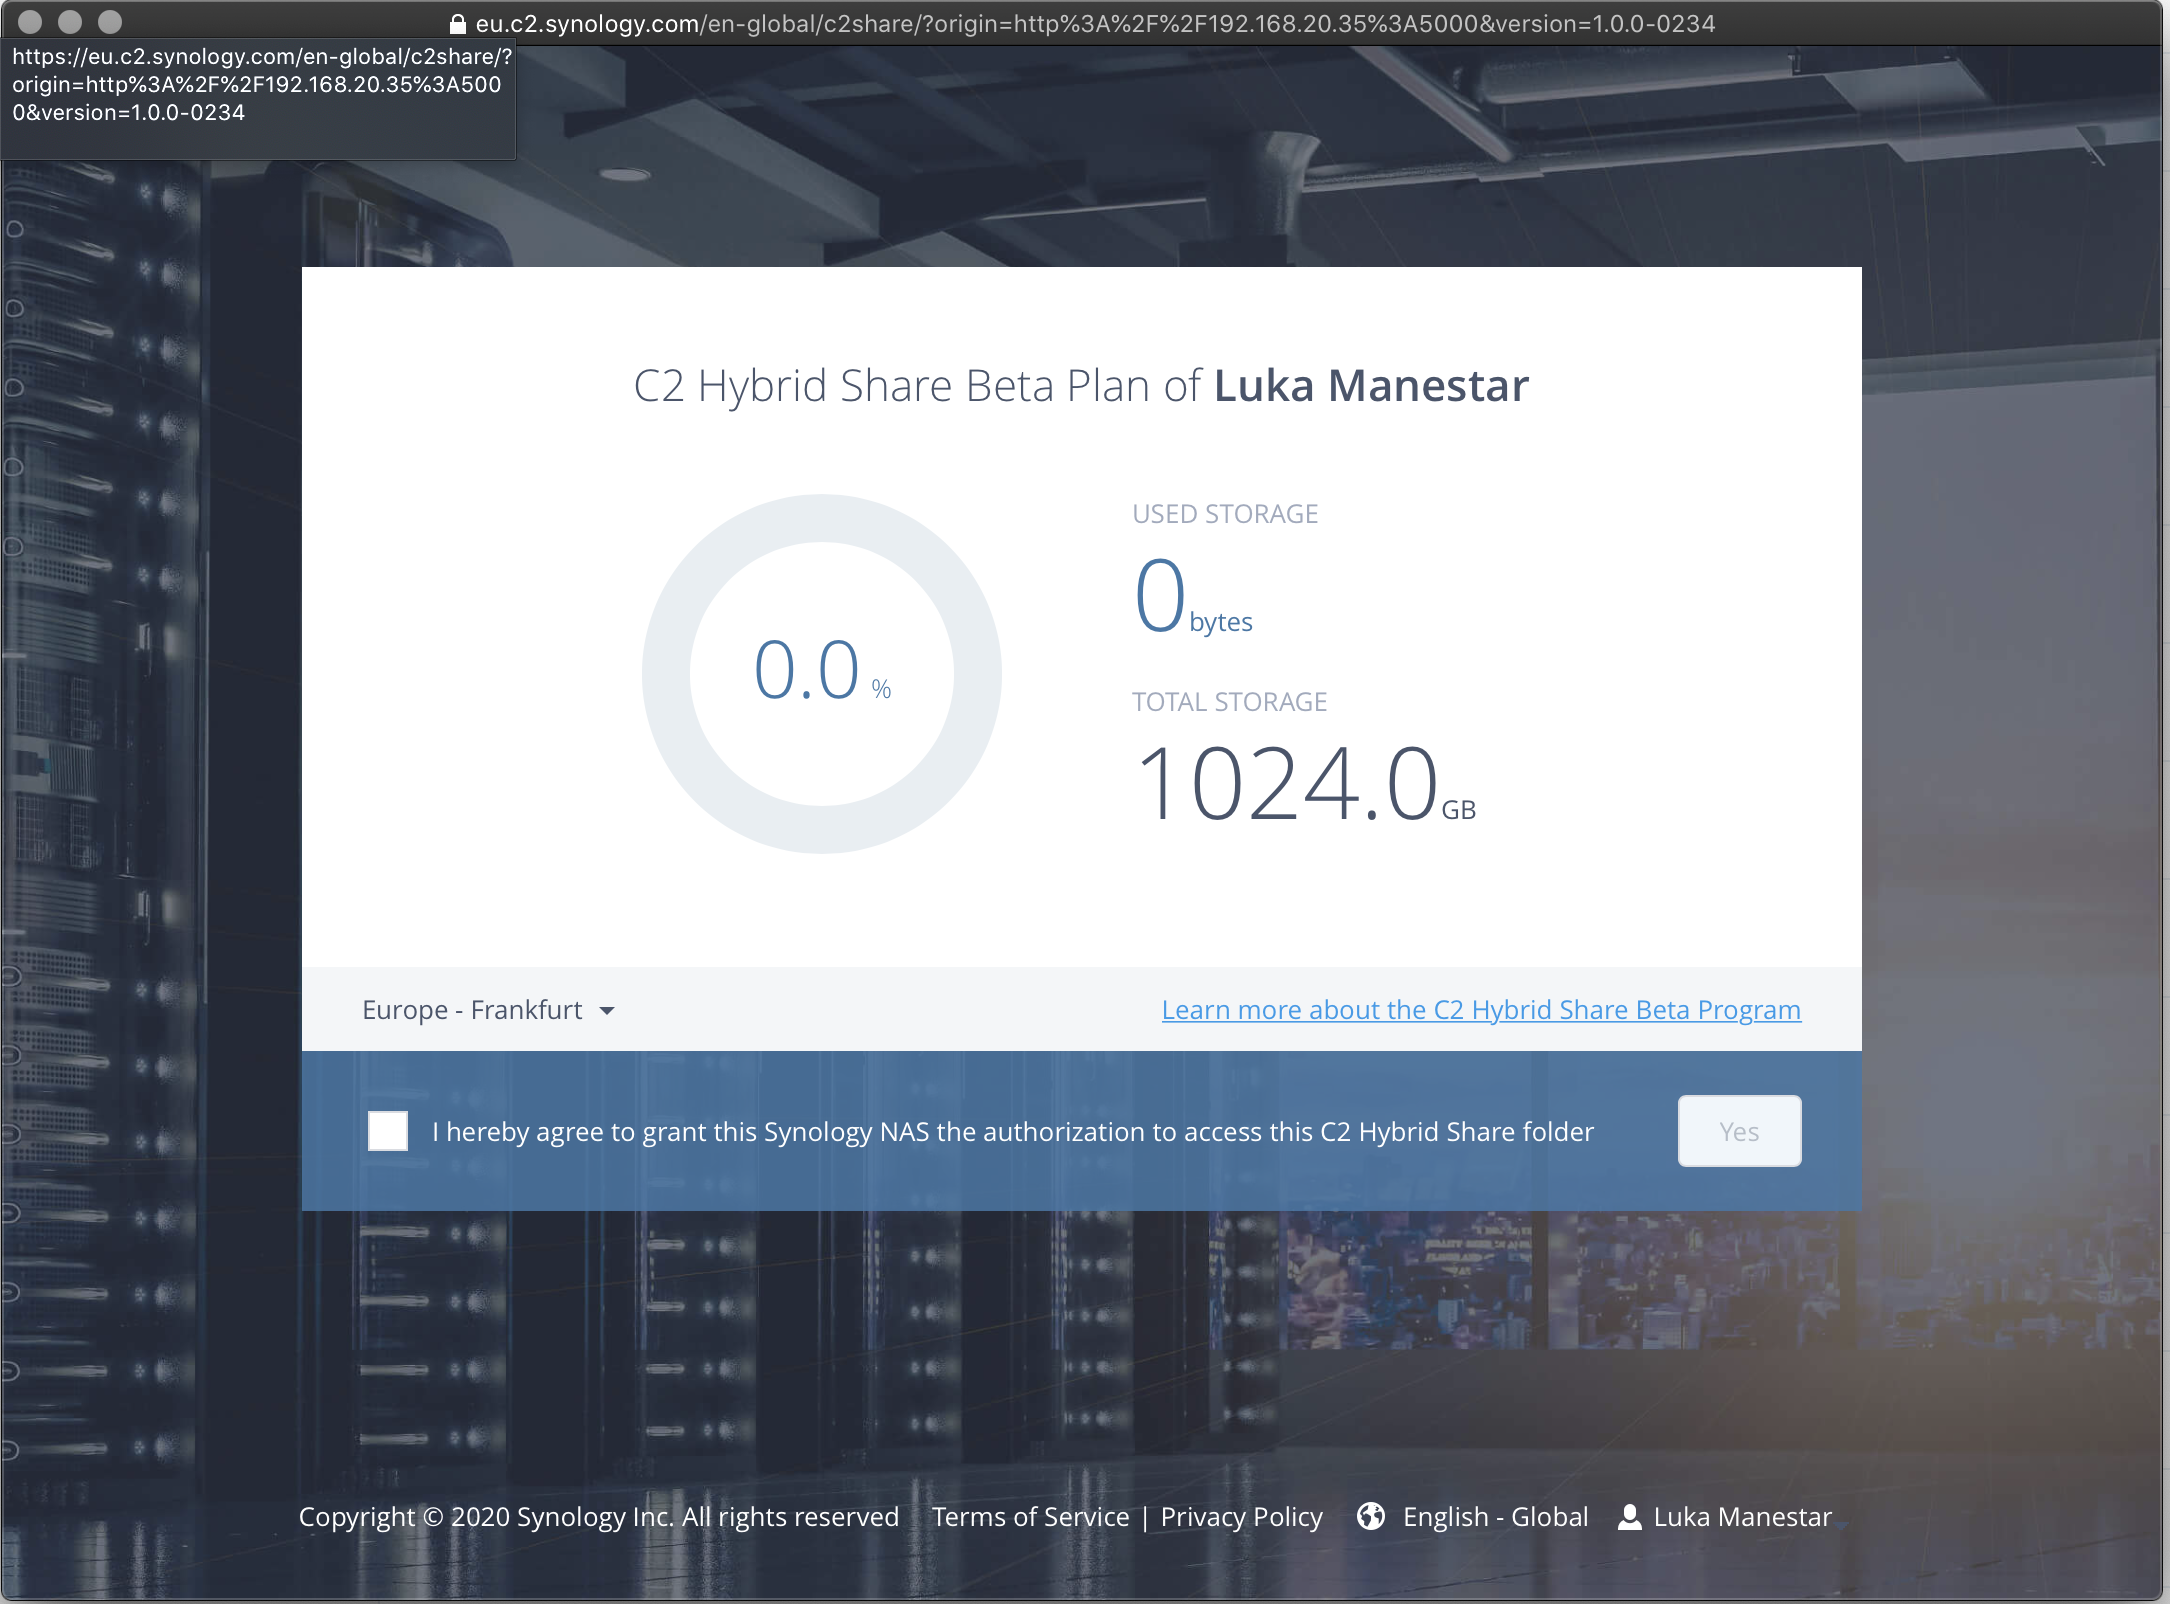This screenshot has width=2170, height=1604.
Task: Open the Luka Manestar account menu
Action: point(1742,1517)
